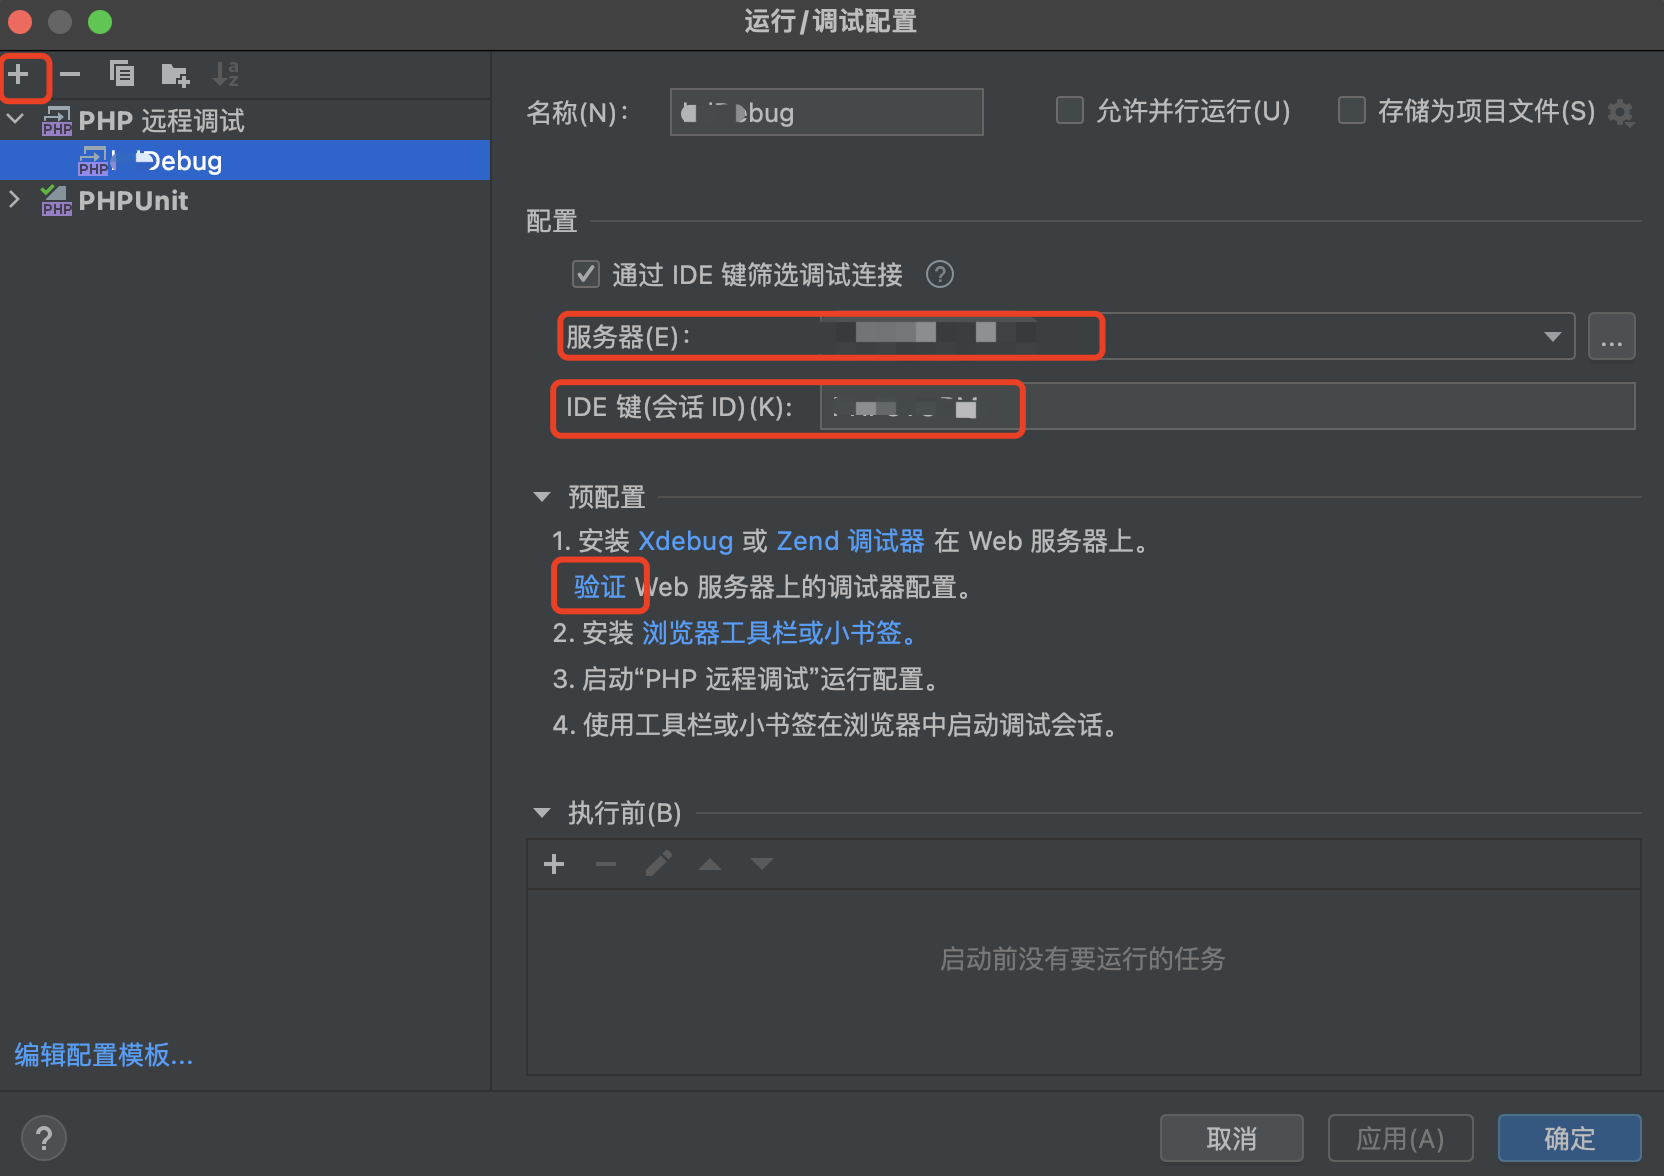Expand the PHPUnit tree node
Screen dimensions: 1664x1176
15,199
